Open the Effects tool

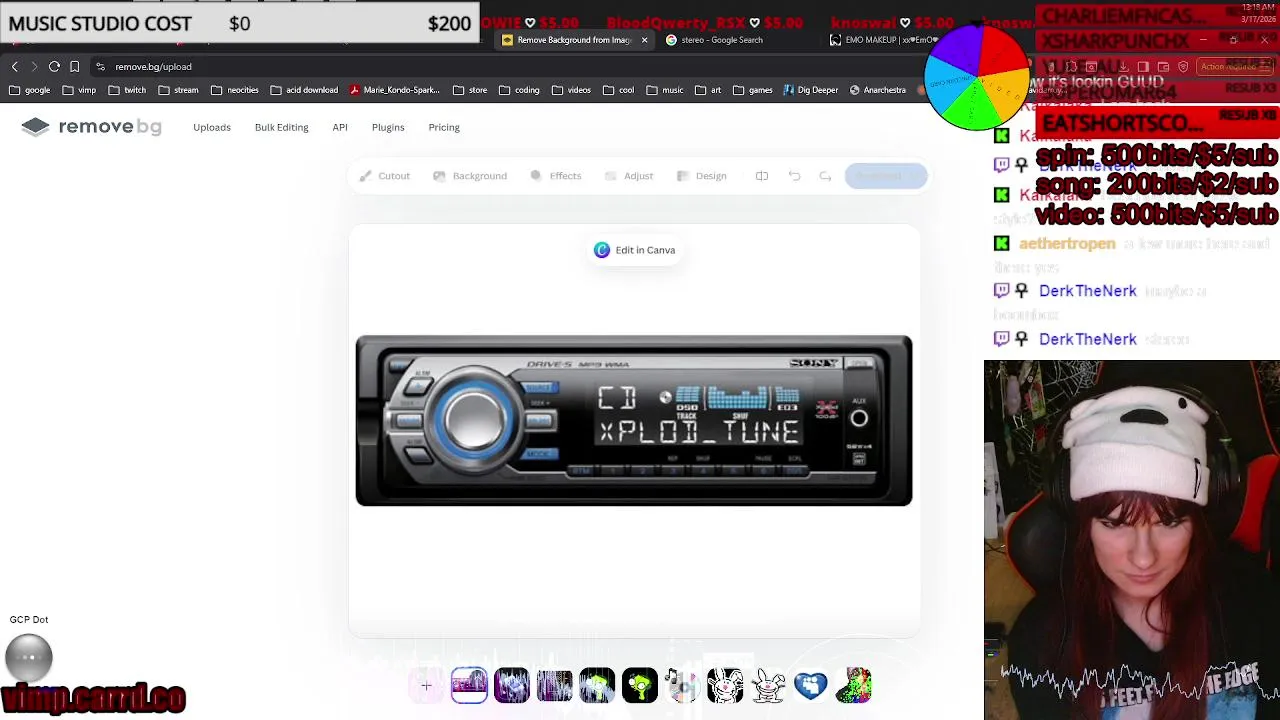coord(555,176)
